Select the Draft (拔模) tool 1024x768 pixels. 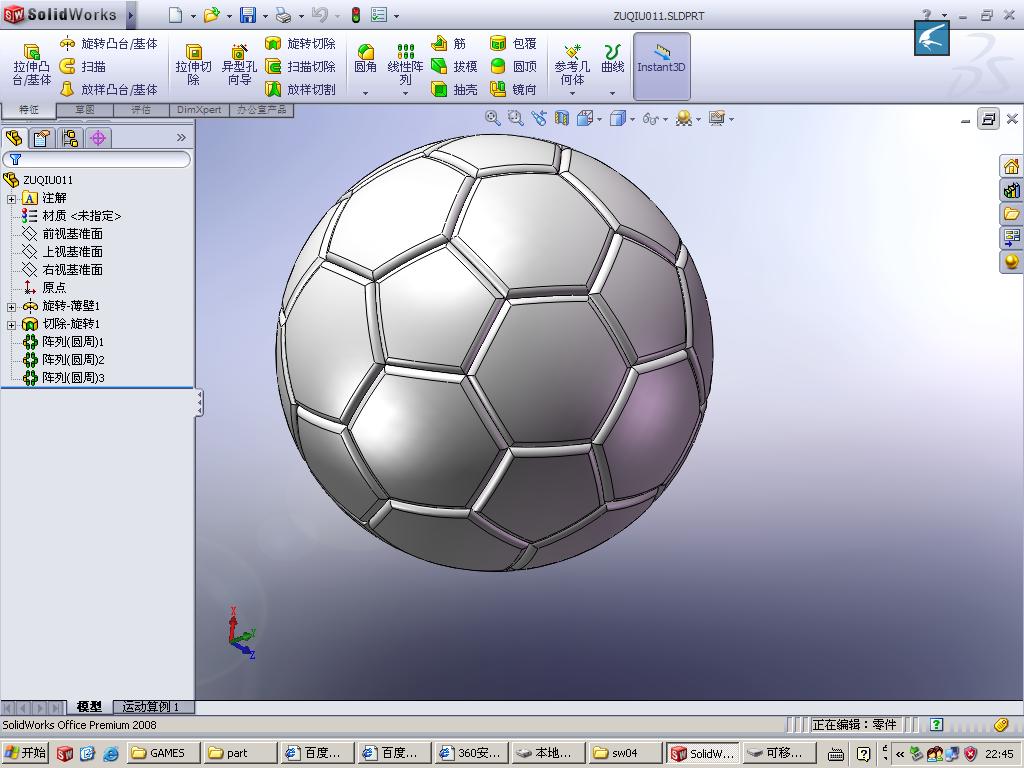[455, 66]
